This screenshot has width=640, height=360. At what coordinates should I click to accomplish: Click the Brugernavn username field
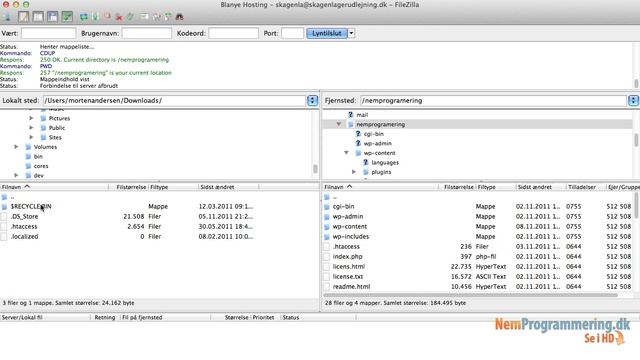pyautogui.click(x=147, y=33)
